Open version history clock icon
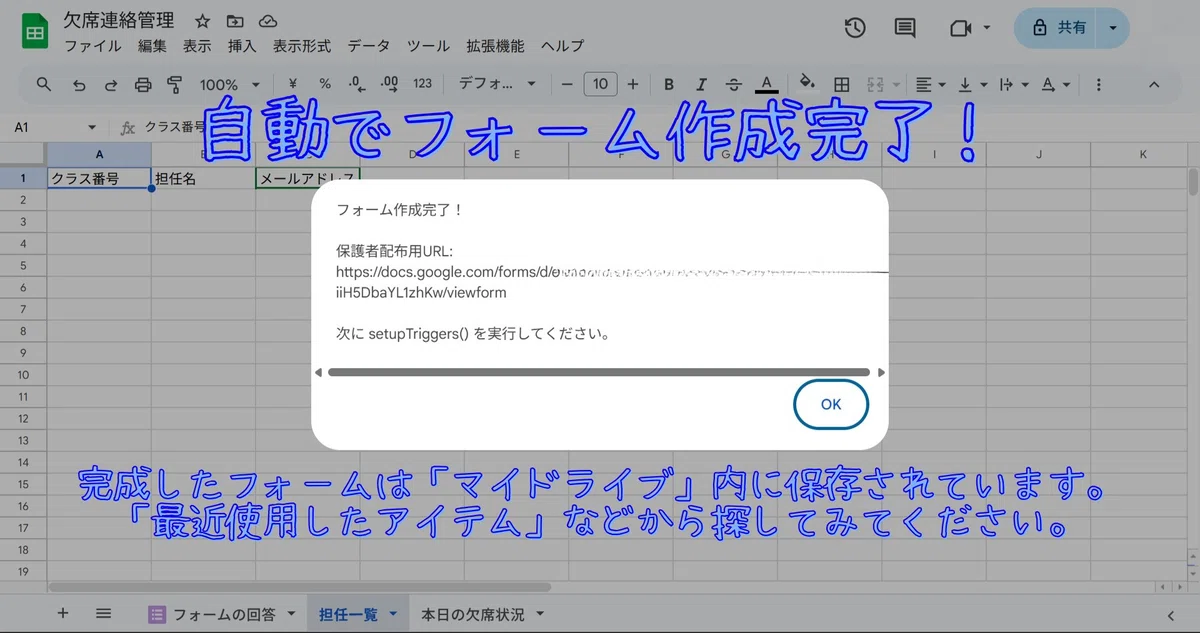 pos(855,28)
